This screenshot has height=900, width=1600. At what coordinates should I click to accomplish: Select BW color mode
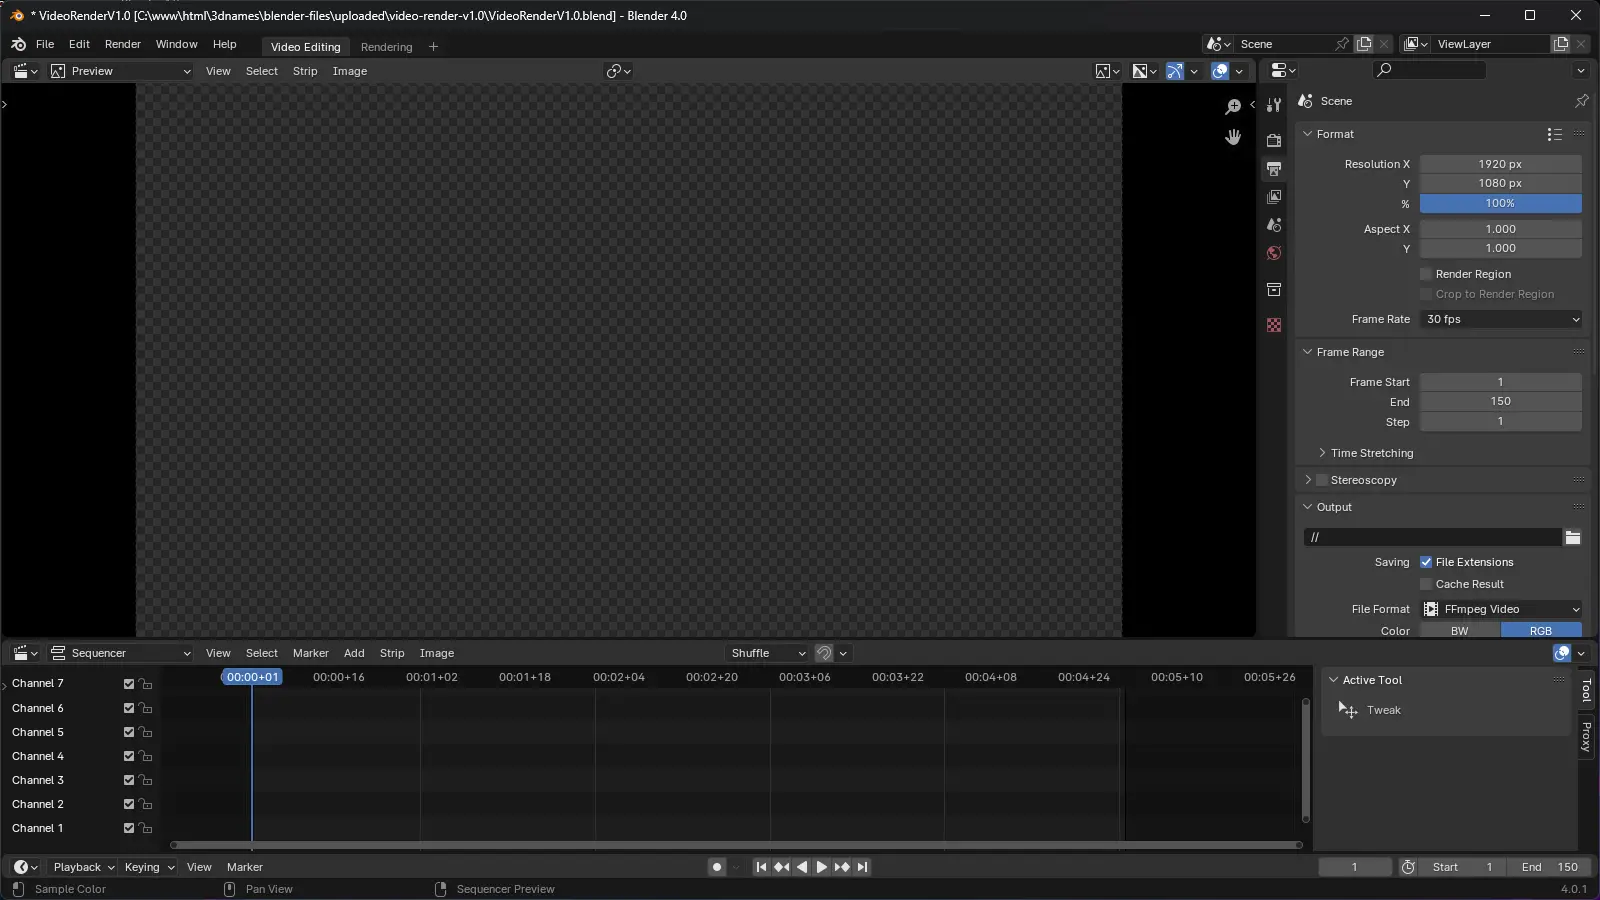(x=1460, y=631)
